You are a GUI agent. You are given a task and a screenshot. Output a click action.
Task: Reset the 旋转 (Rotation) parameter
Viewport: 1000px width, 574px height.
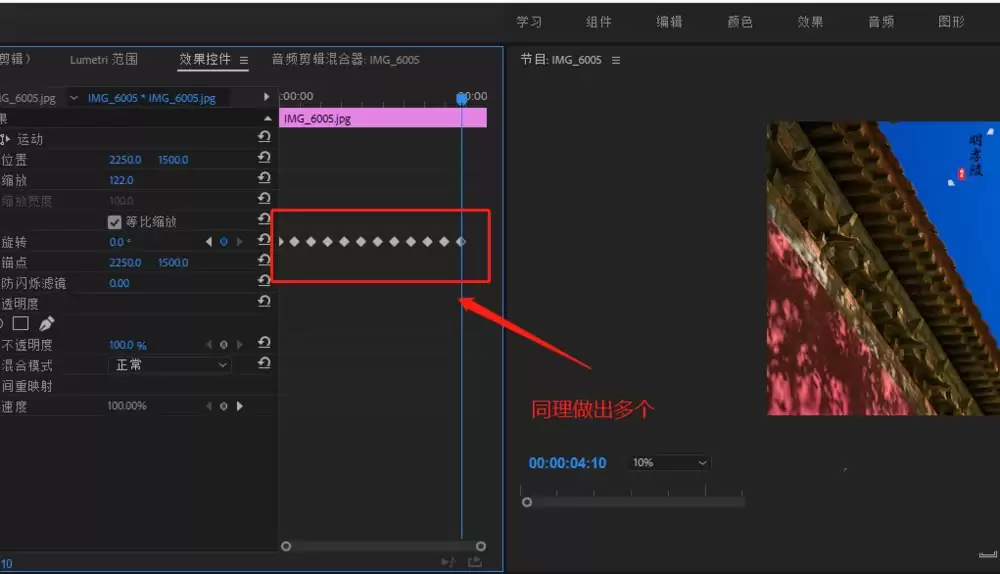pos(264,242)
